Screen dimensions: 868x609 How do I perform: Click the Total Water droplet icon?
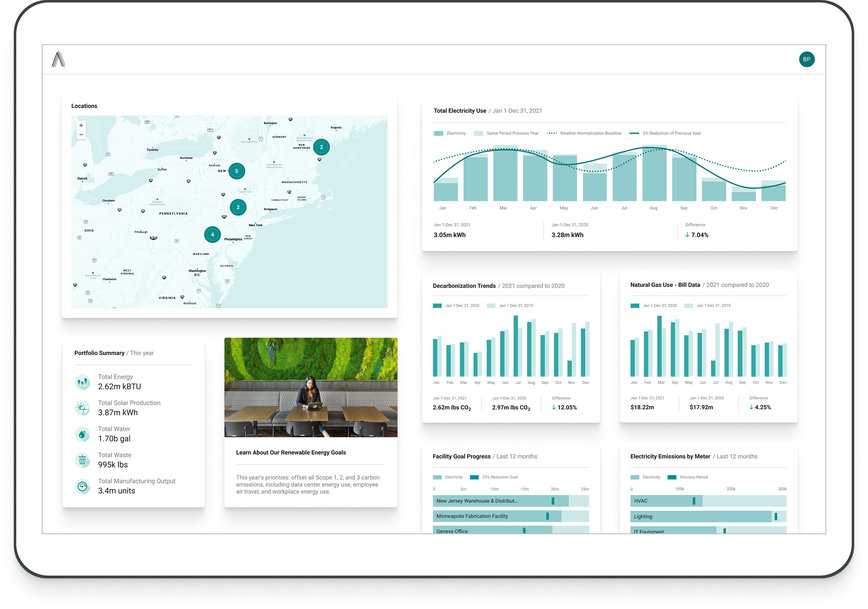point(82,434)
